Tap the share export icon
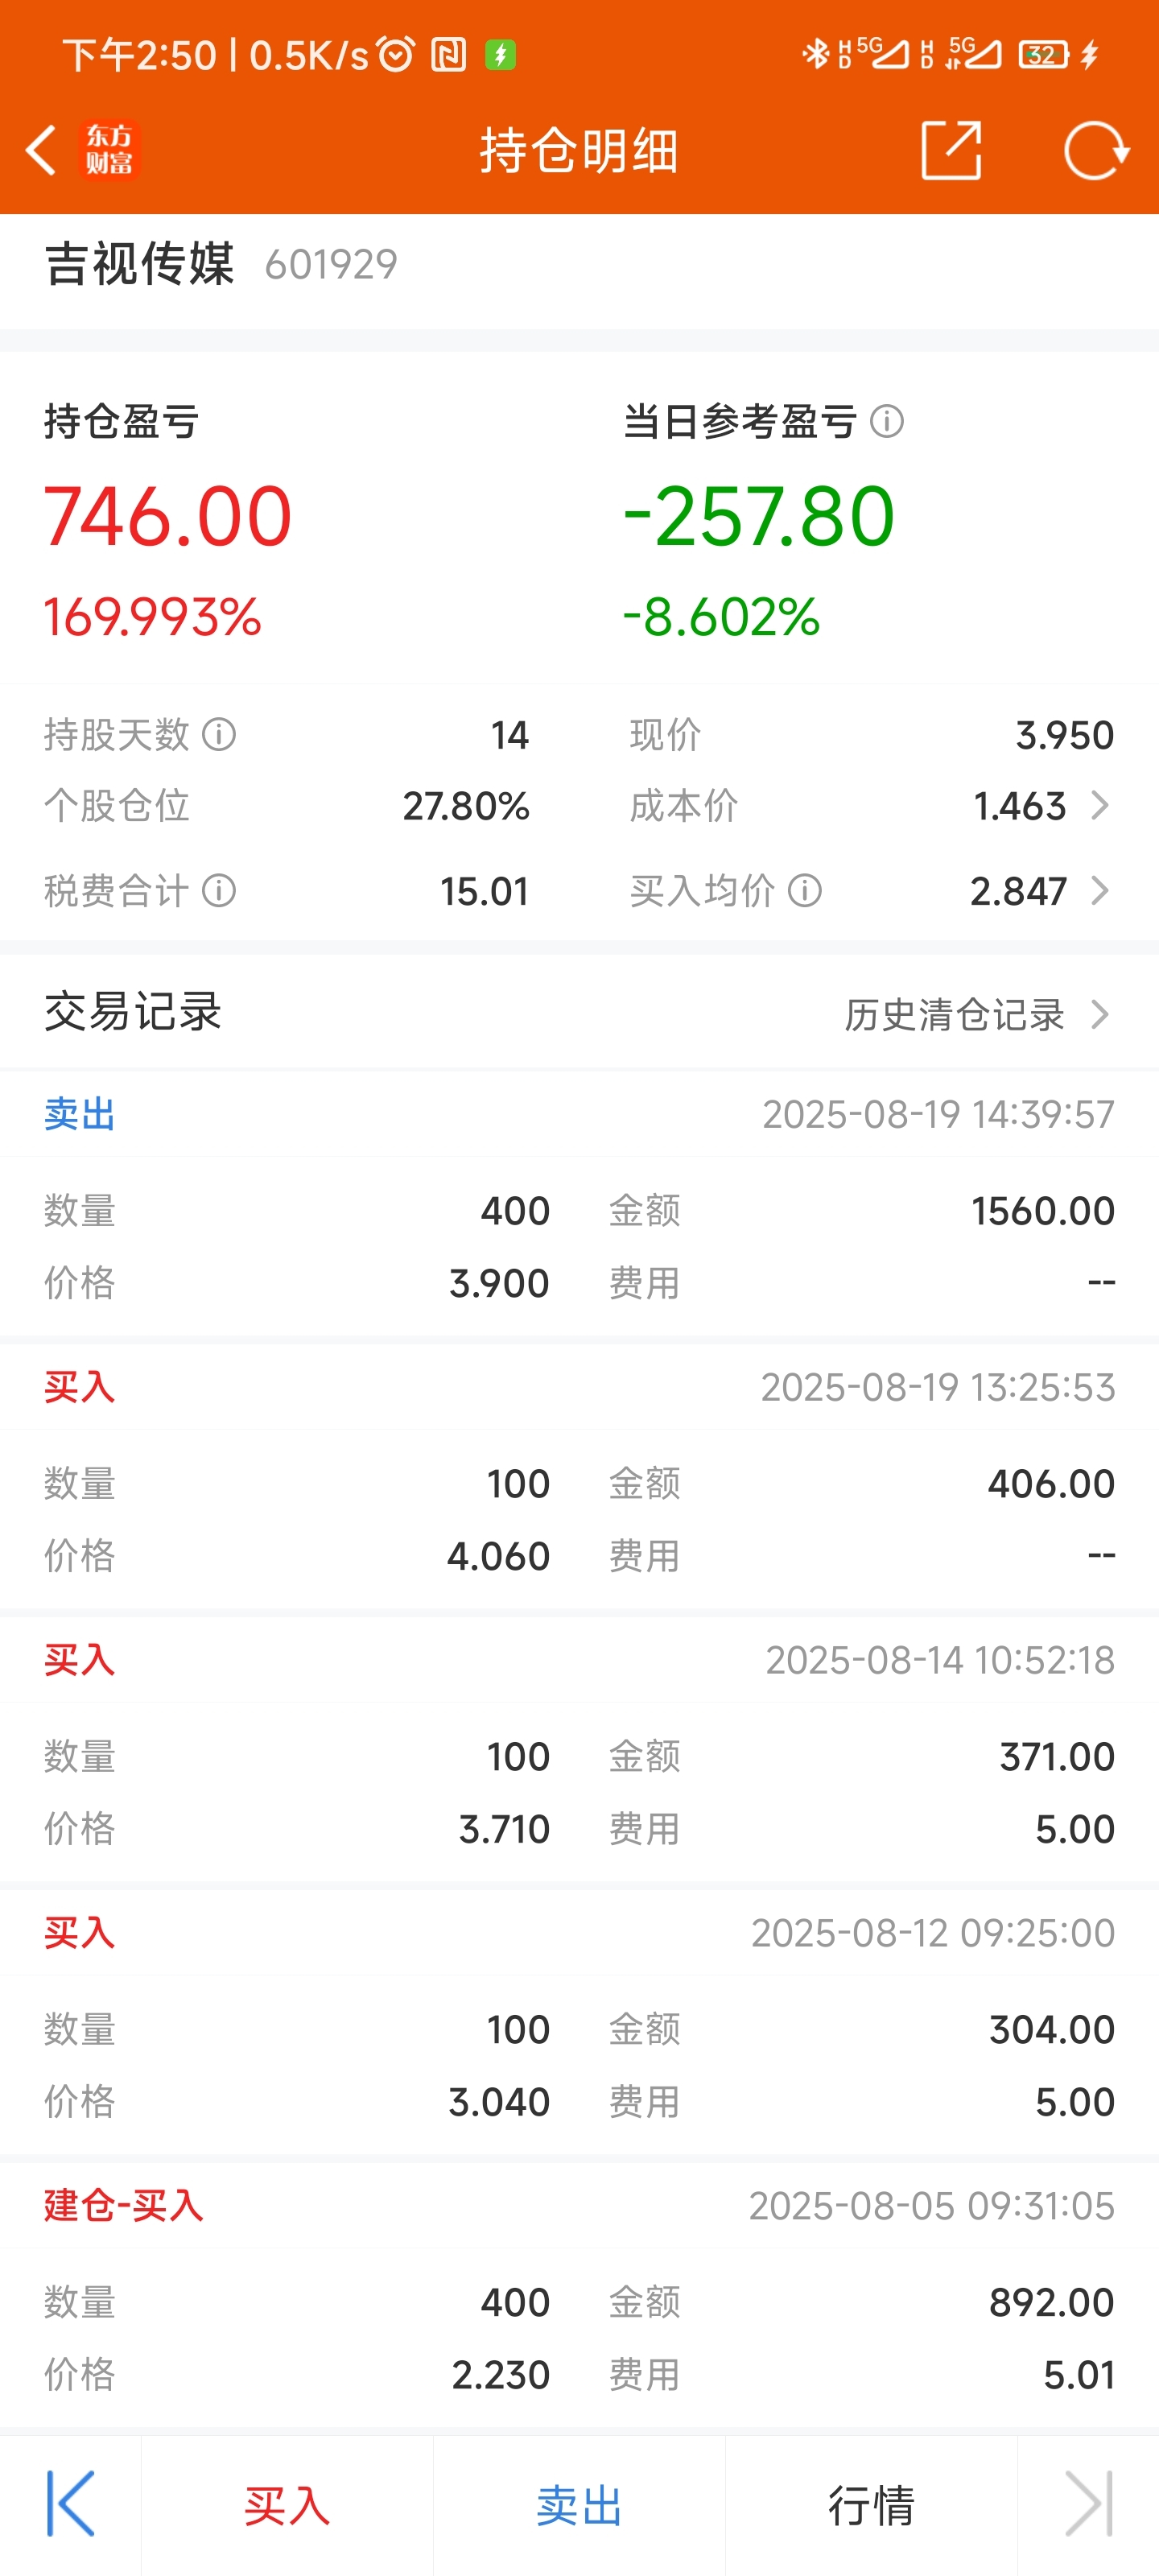This screenshot has height=2576, width=1159. pyautogui.click(x=950, y=150)
